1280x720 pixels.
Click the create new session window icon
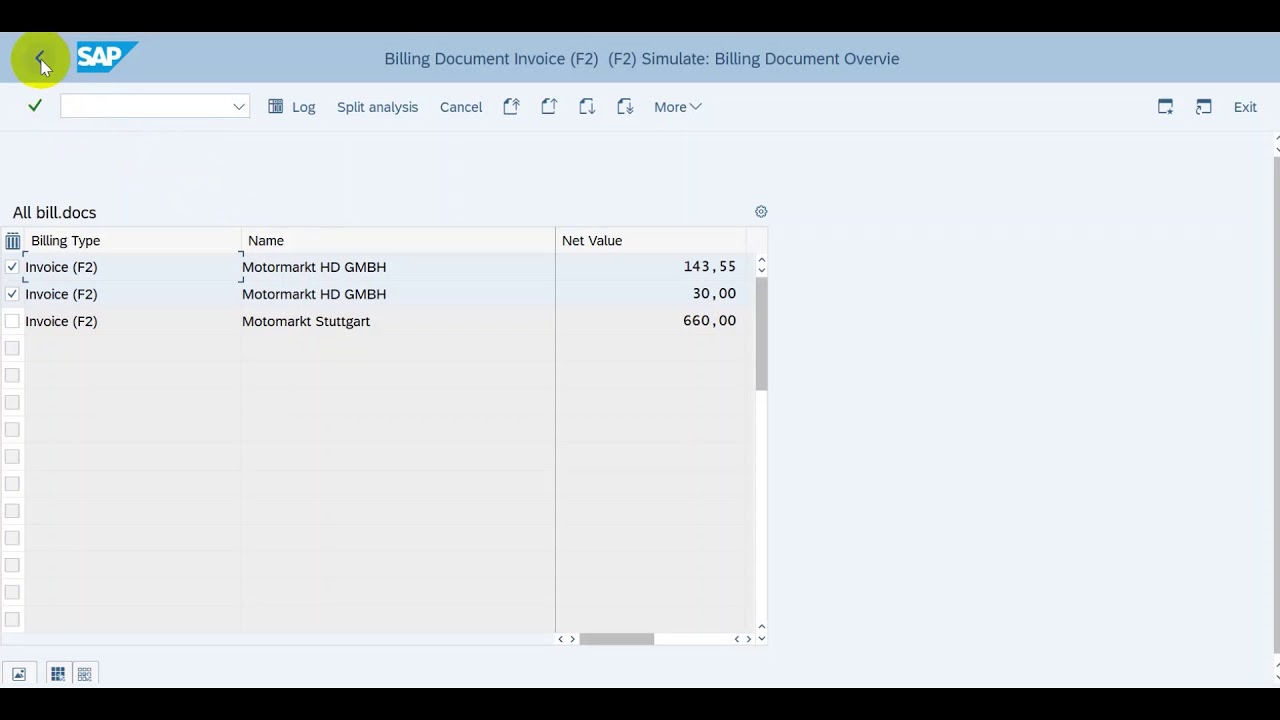(1165, 107)
